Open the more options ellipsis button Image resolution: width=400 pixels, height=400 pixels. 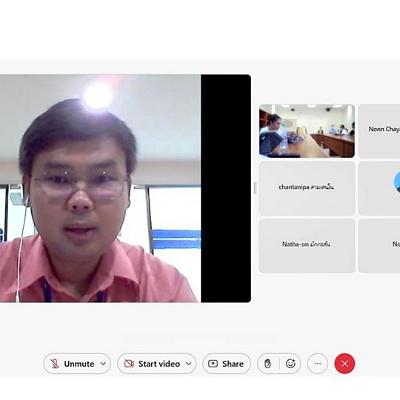click(317, 364)
